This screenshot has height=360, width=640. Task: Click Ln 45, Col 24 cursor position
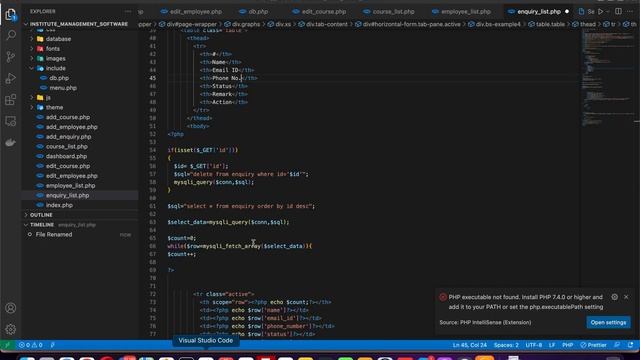(469, 345)
